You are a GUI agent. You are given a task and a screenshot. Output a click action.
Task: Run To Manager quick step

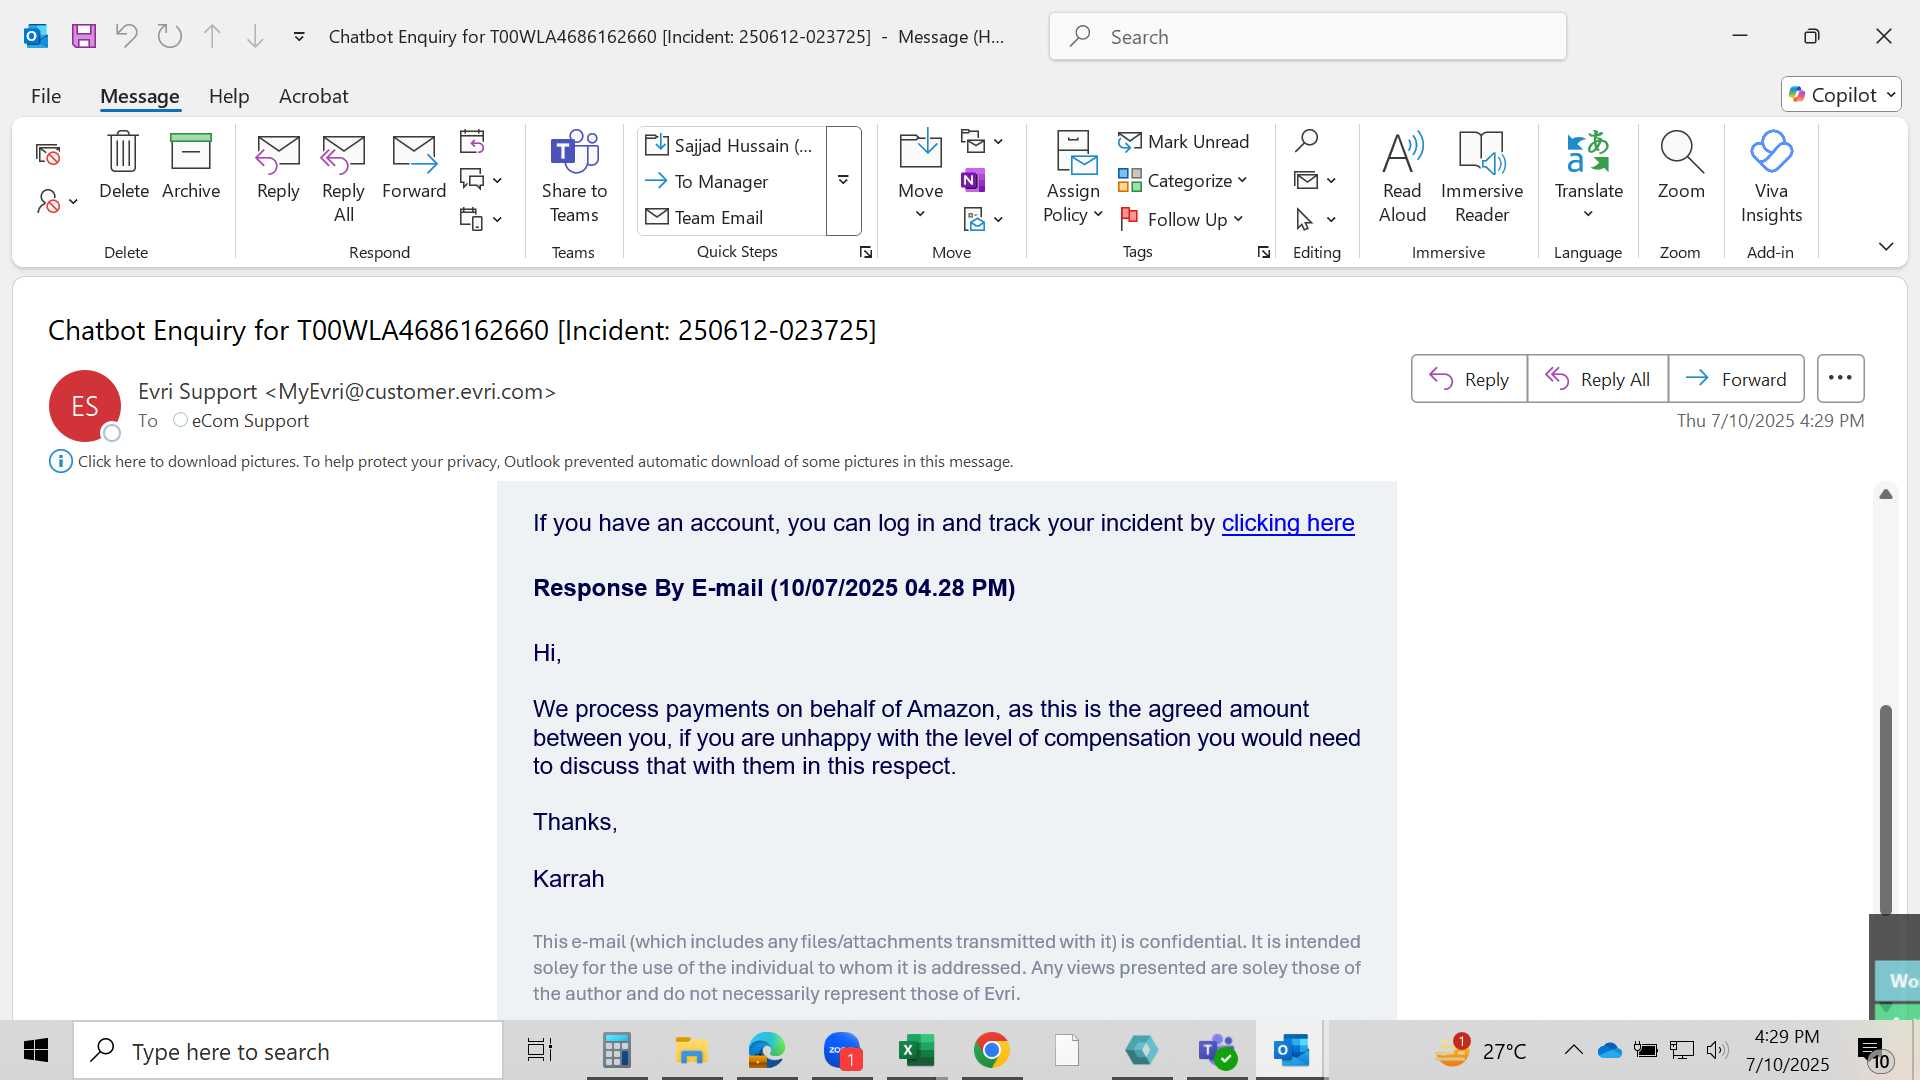(731, 181)
